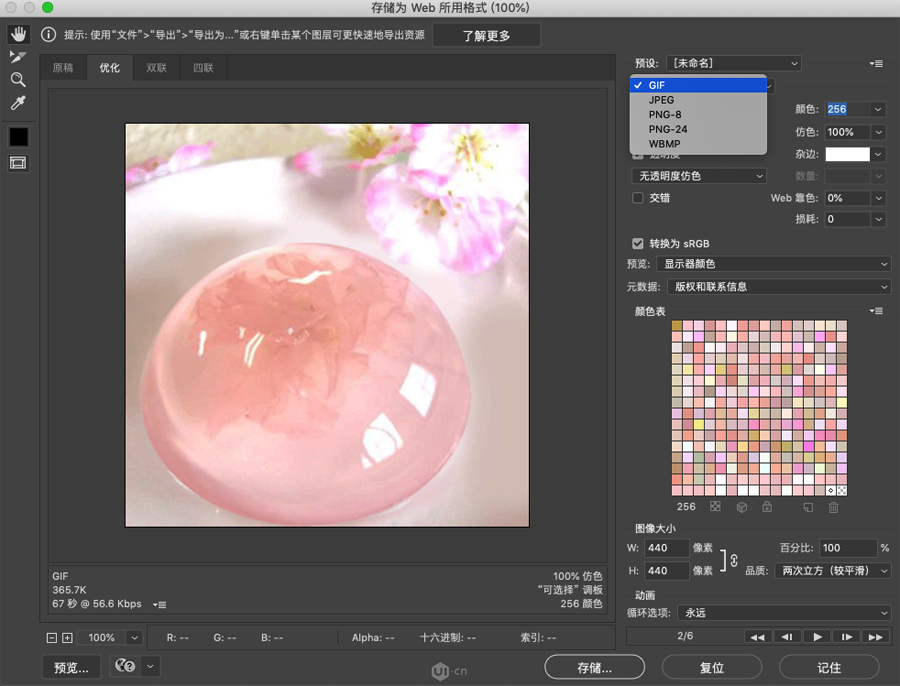Screen dimensions: 900x686
Task: Click the browser preview icon
Action: (125, 666)
